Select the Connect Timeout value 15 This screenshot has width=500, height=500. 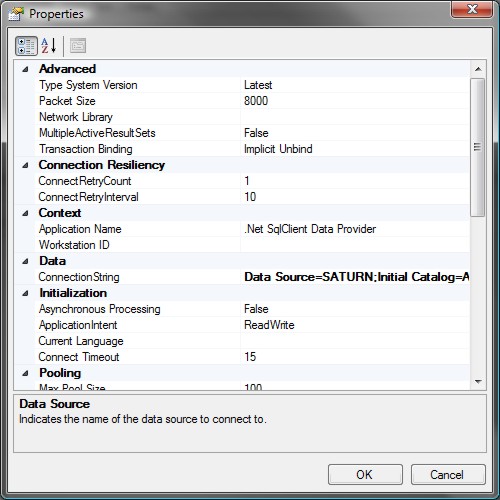click(x=355, y=357)
